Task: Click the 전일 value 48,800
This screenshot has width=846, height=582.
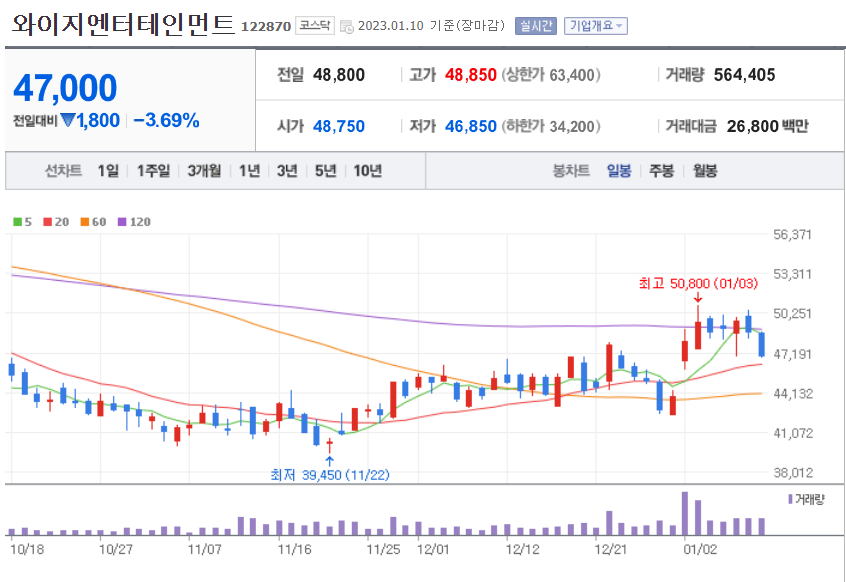Action: click(339, 74)
